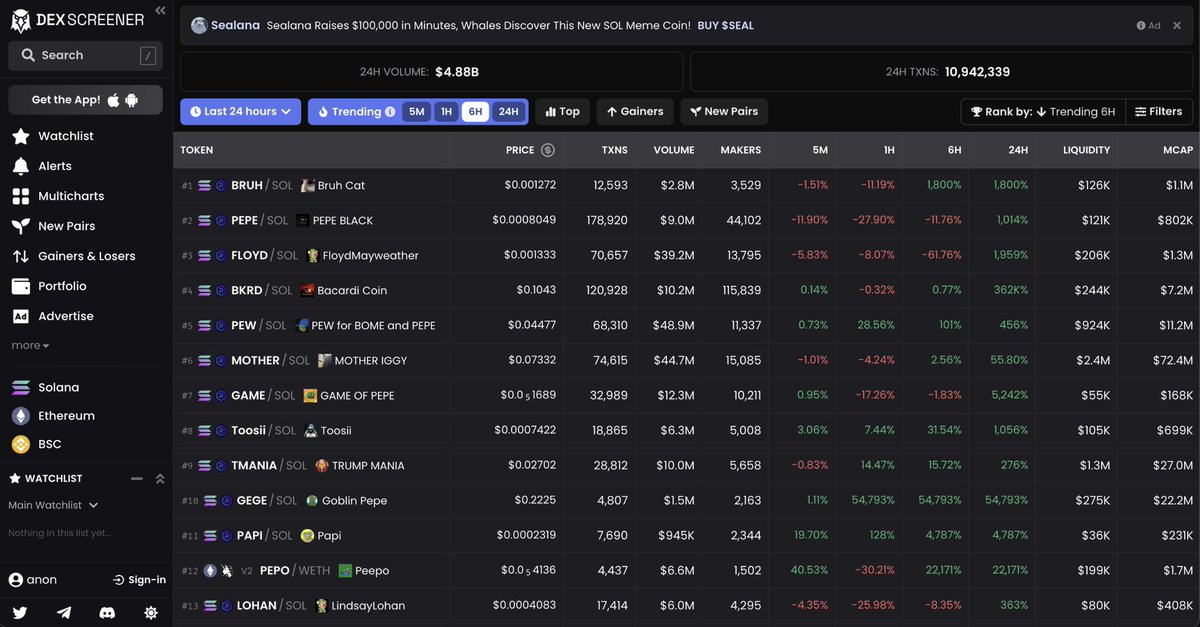Expand the 'more' sidebar menu

tap(30, 345)
